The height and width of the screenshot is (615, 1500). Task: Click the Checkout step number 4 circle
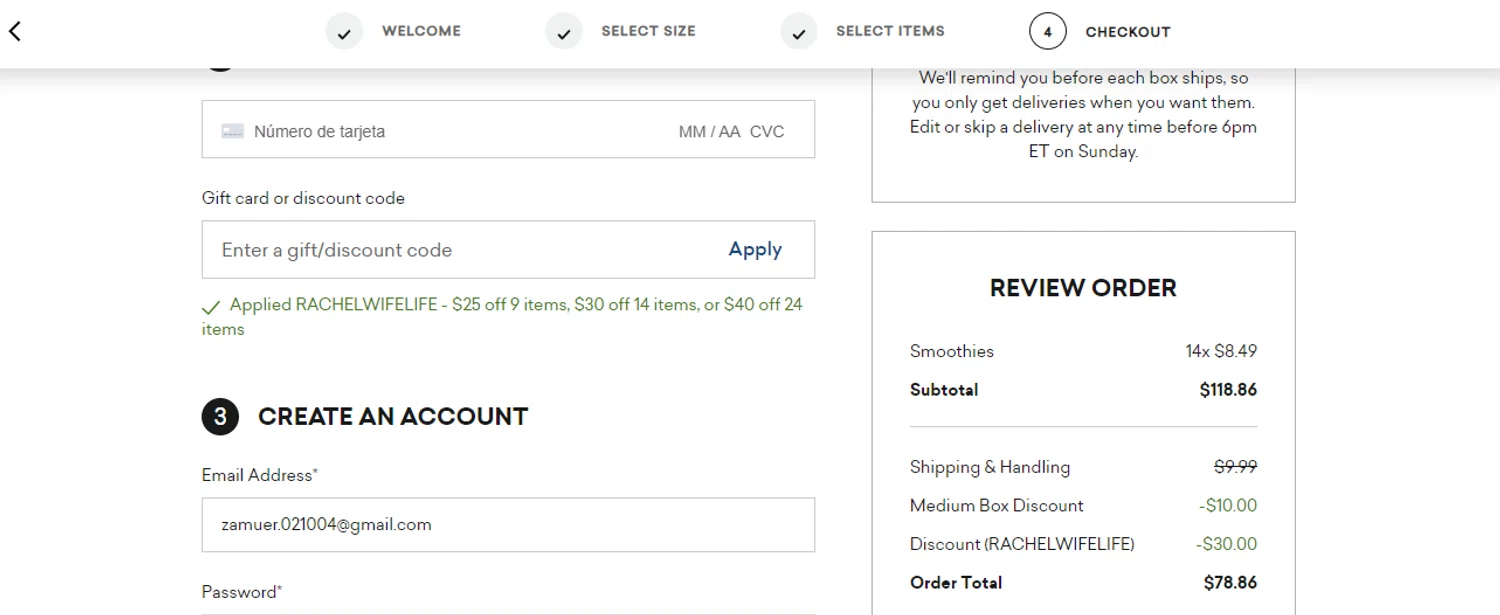click(x=1047, y=32)
